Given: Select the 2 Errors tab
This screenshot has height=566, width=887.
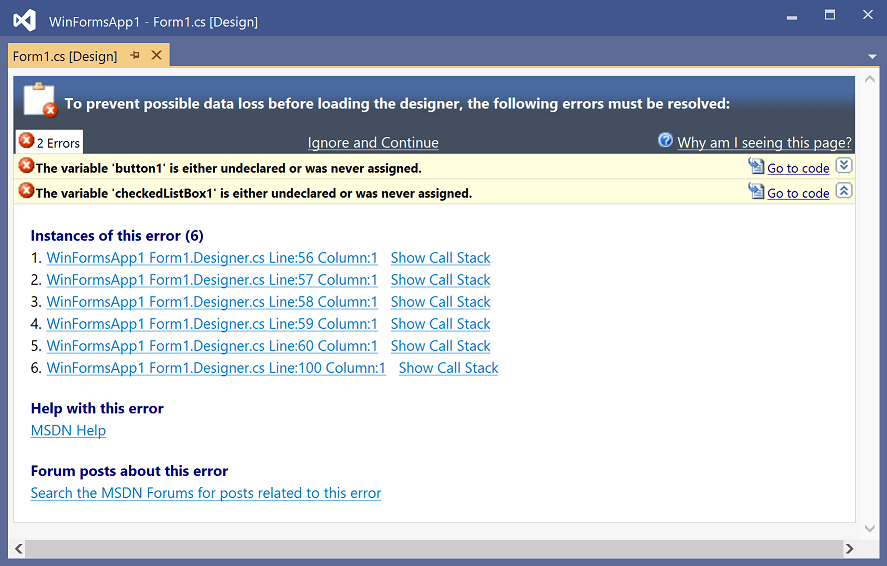Looking at the screenshot, I should (x=49, y=142).
